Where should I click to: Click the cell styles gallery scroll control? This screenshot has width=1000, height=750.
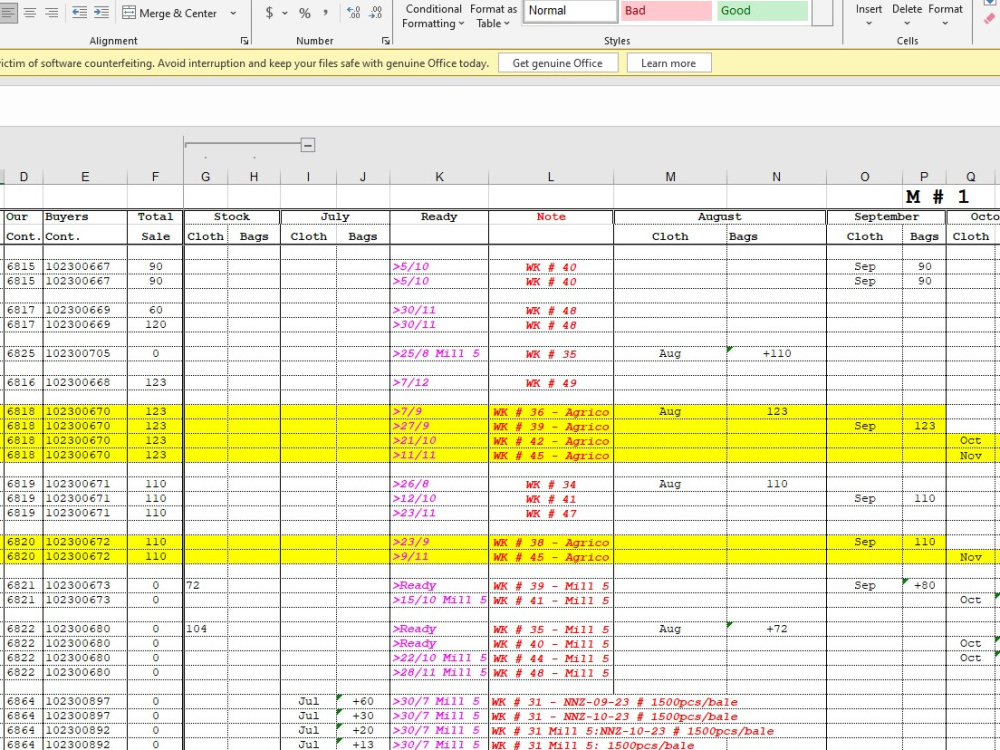(x=822, y=13)
